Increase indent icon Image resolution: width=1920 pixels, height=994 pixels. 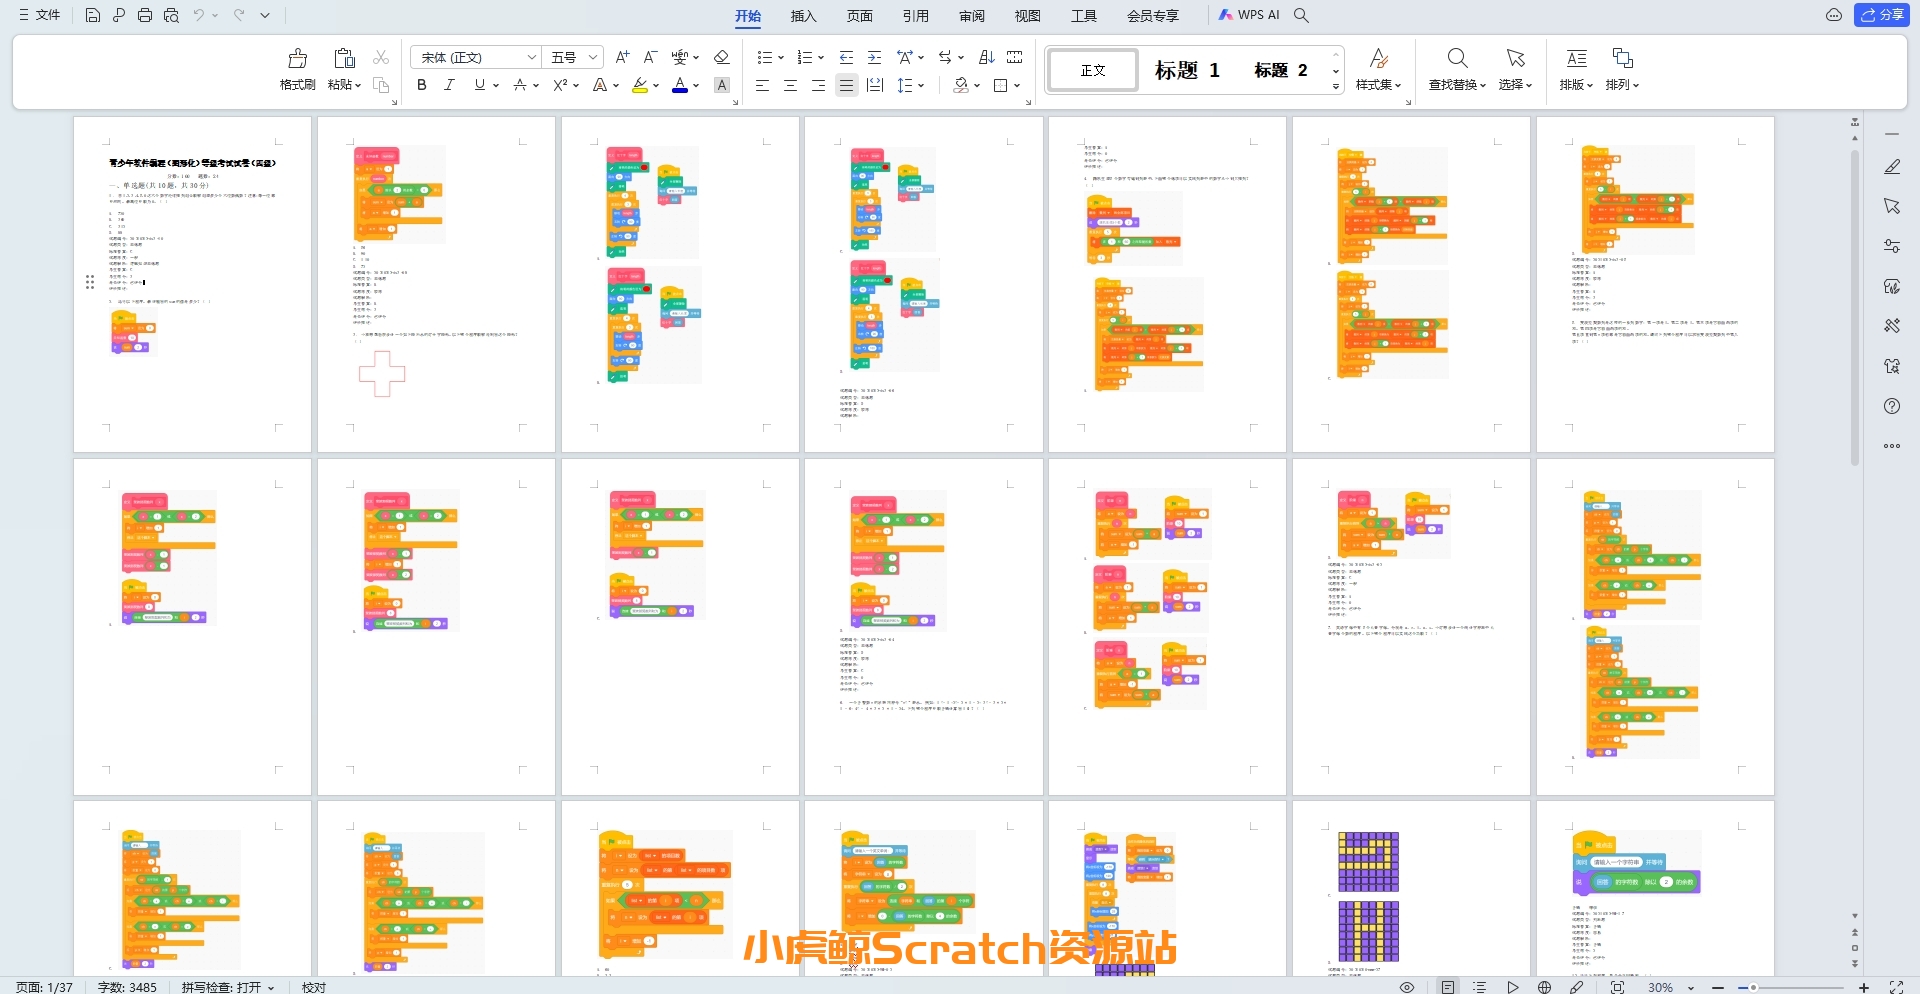[874, 57]
